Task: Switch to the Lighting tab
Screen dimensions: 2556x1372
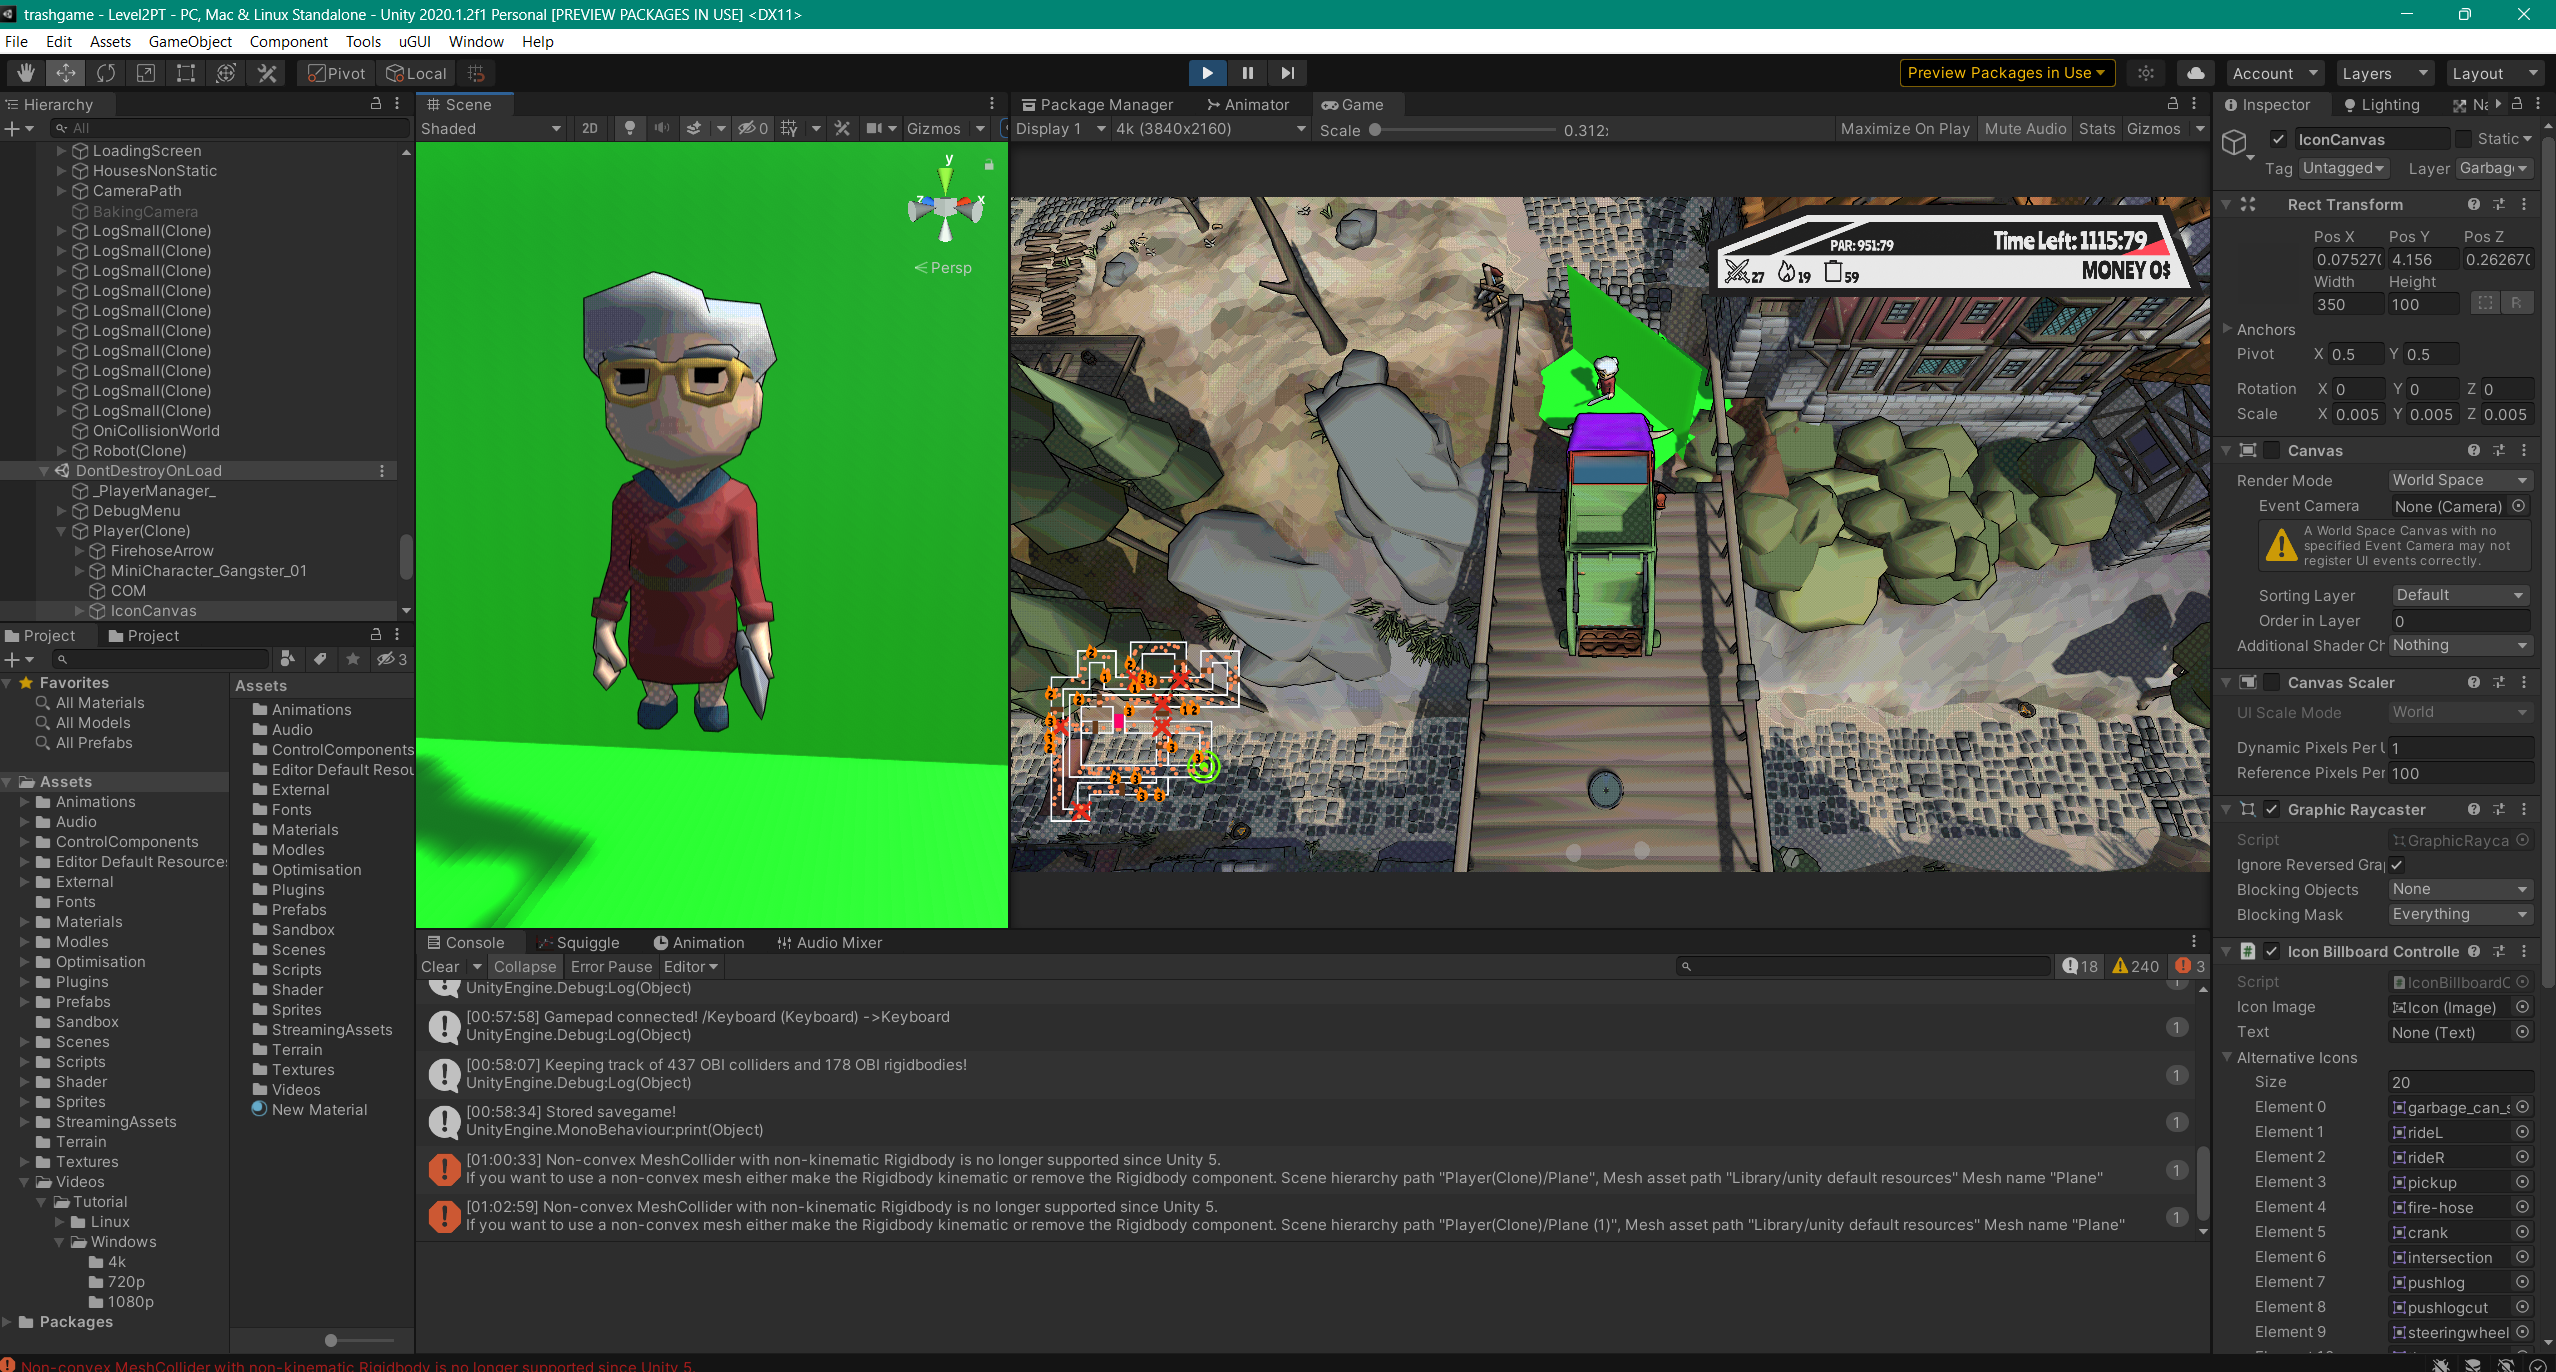Action: (x=2380, y=104)
